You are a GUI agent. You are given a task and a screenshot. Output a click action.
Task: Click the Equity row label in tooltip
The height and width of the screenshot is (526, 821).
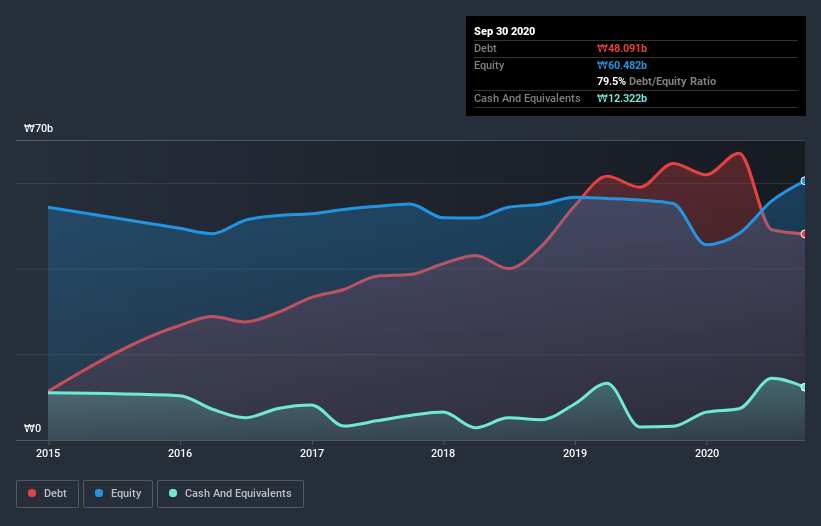click(x=489, y=65)
